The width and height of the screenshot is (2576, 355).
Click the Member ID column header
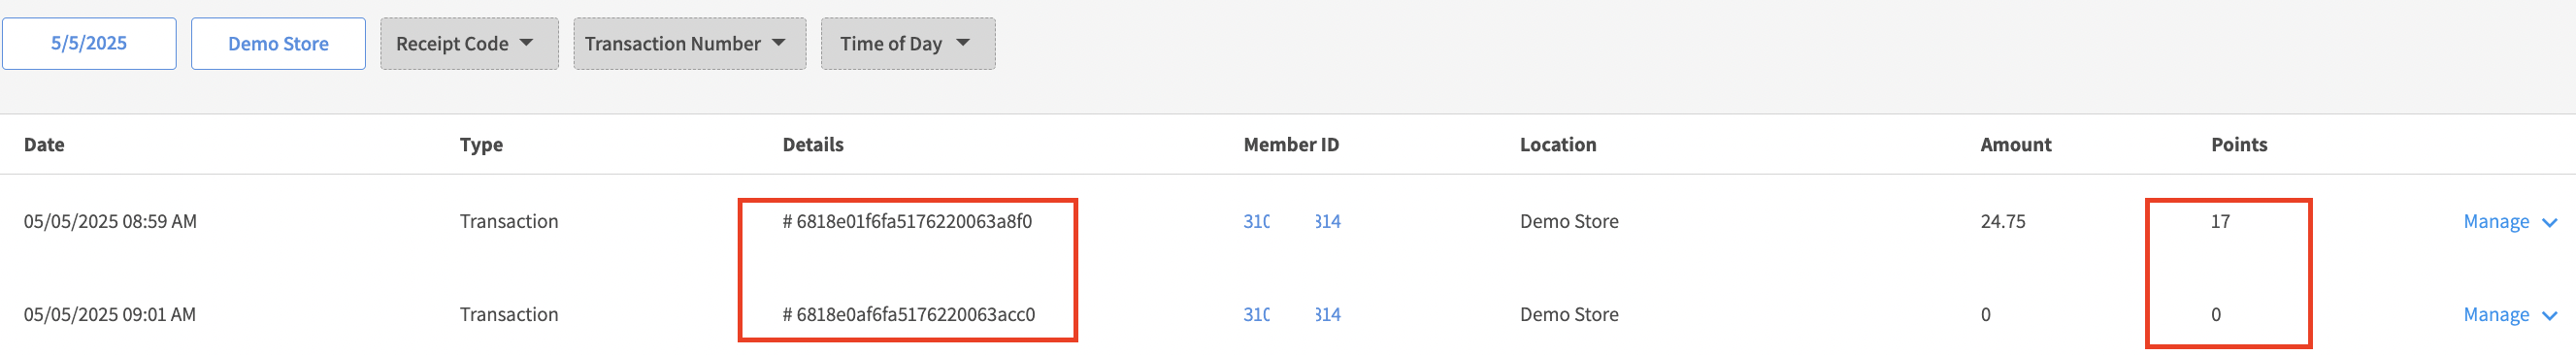point(1291,145)
